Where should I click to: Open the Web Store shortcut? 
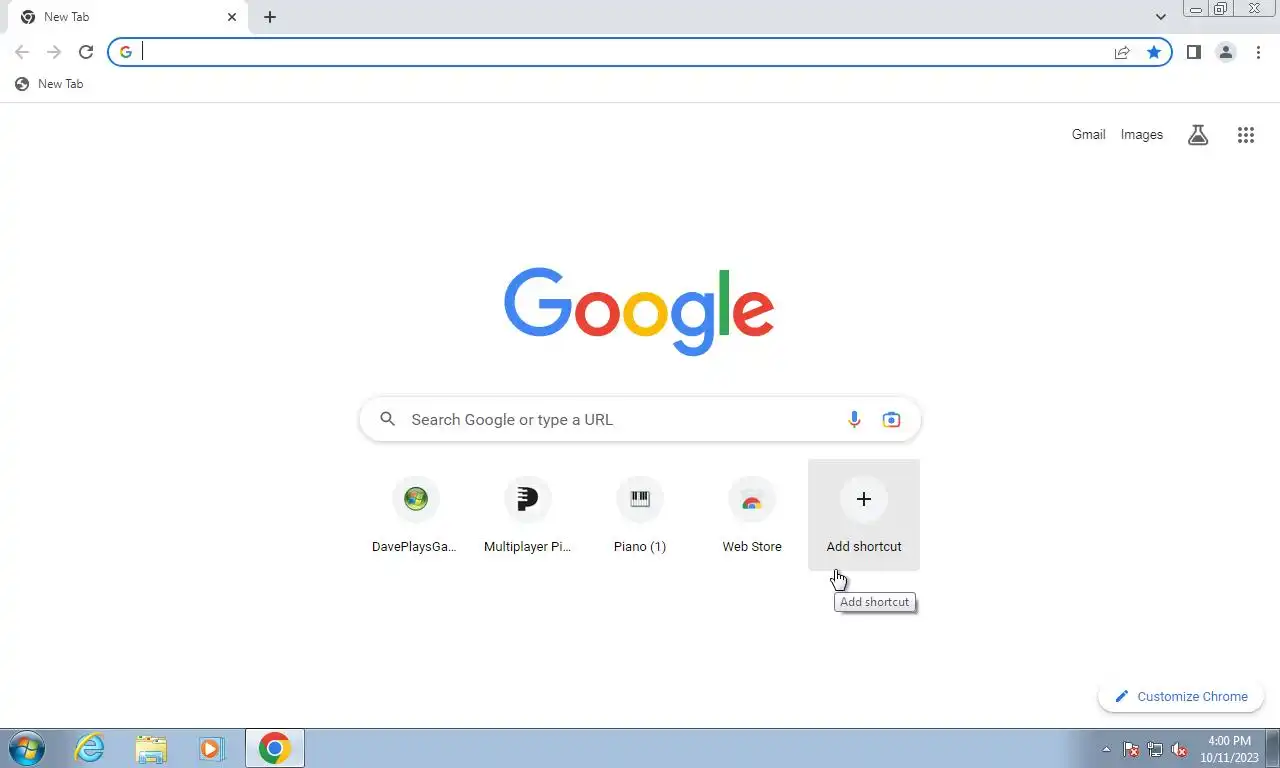coord(752,515)
